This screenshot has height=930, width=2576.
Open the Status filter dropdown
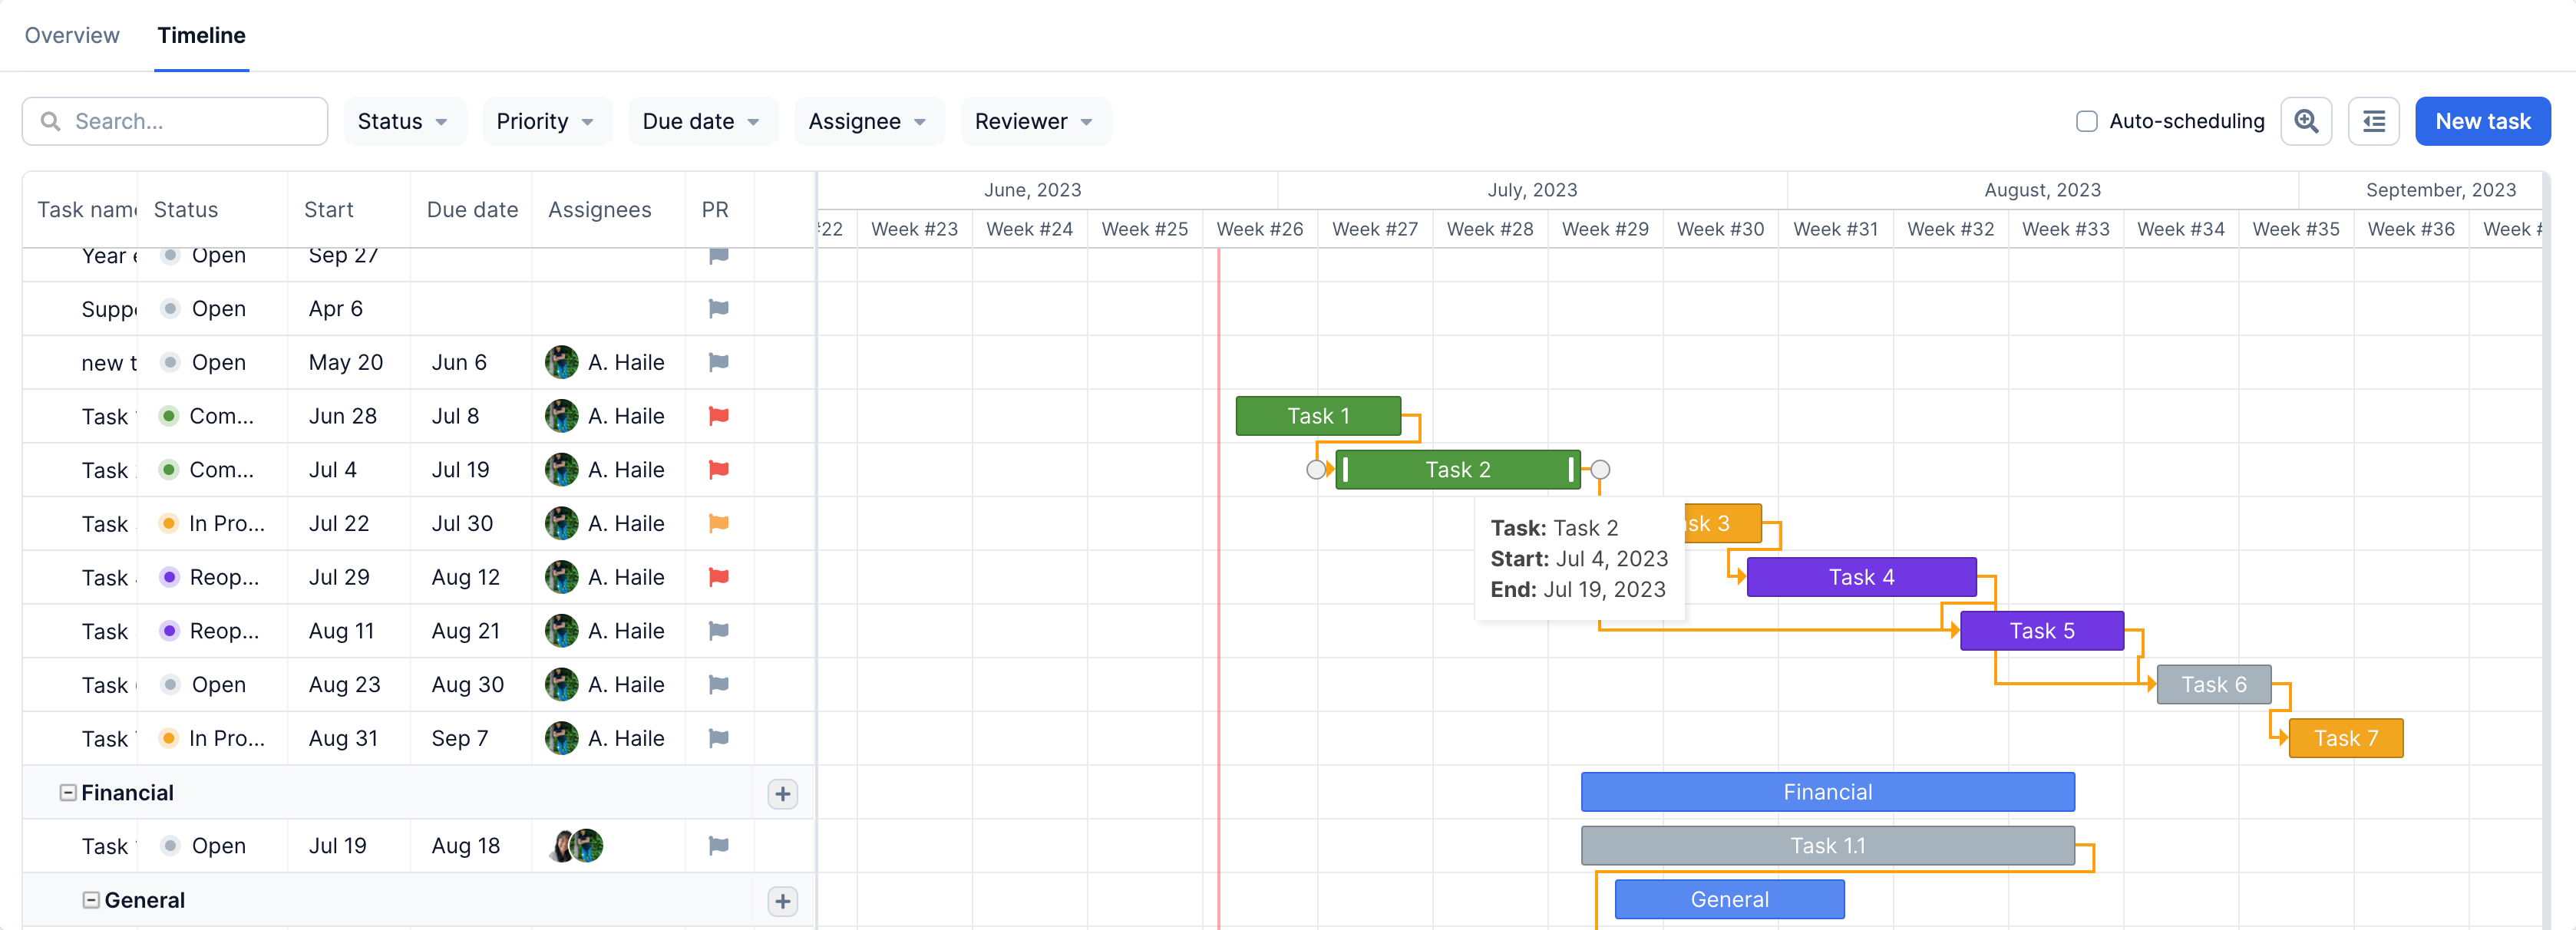pyautogui.click(x=404, y=121)
